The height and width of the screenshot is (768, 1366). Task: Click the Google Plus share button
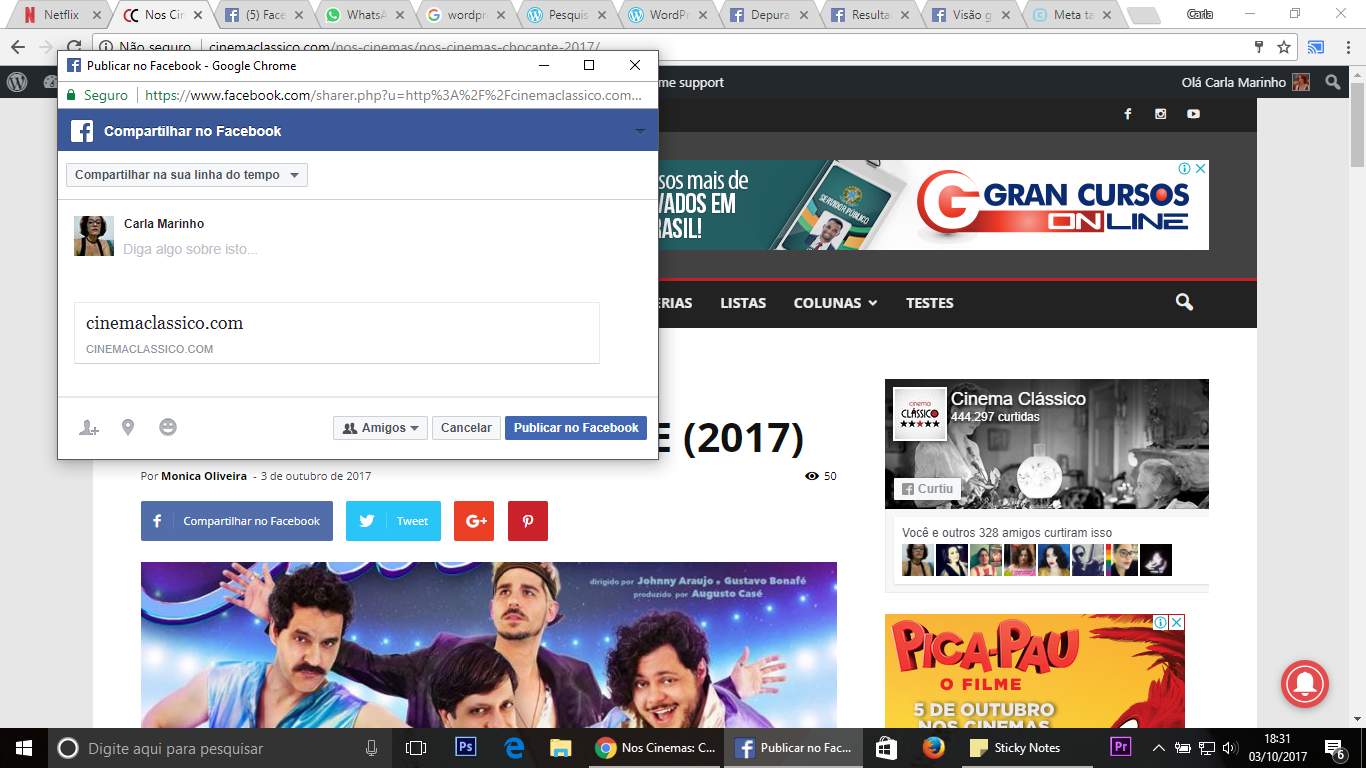[474, 521]
